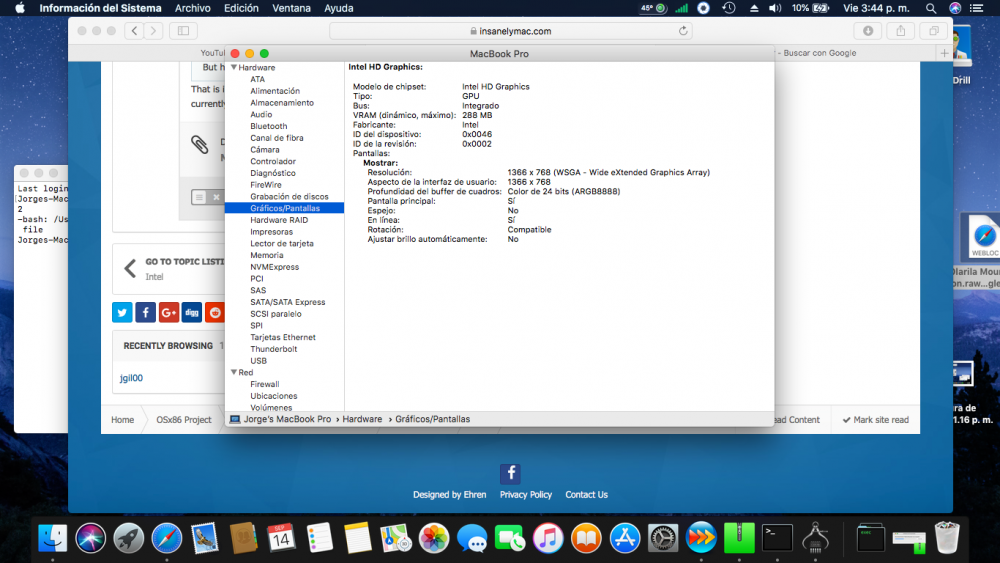Viewport: 1000px width, 563px height.
Task: Open Calendar icon showing 14
Action: (281, 537)
